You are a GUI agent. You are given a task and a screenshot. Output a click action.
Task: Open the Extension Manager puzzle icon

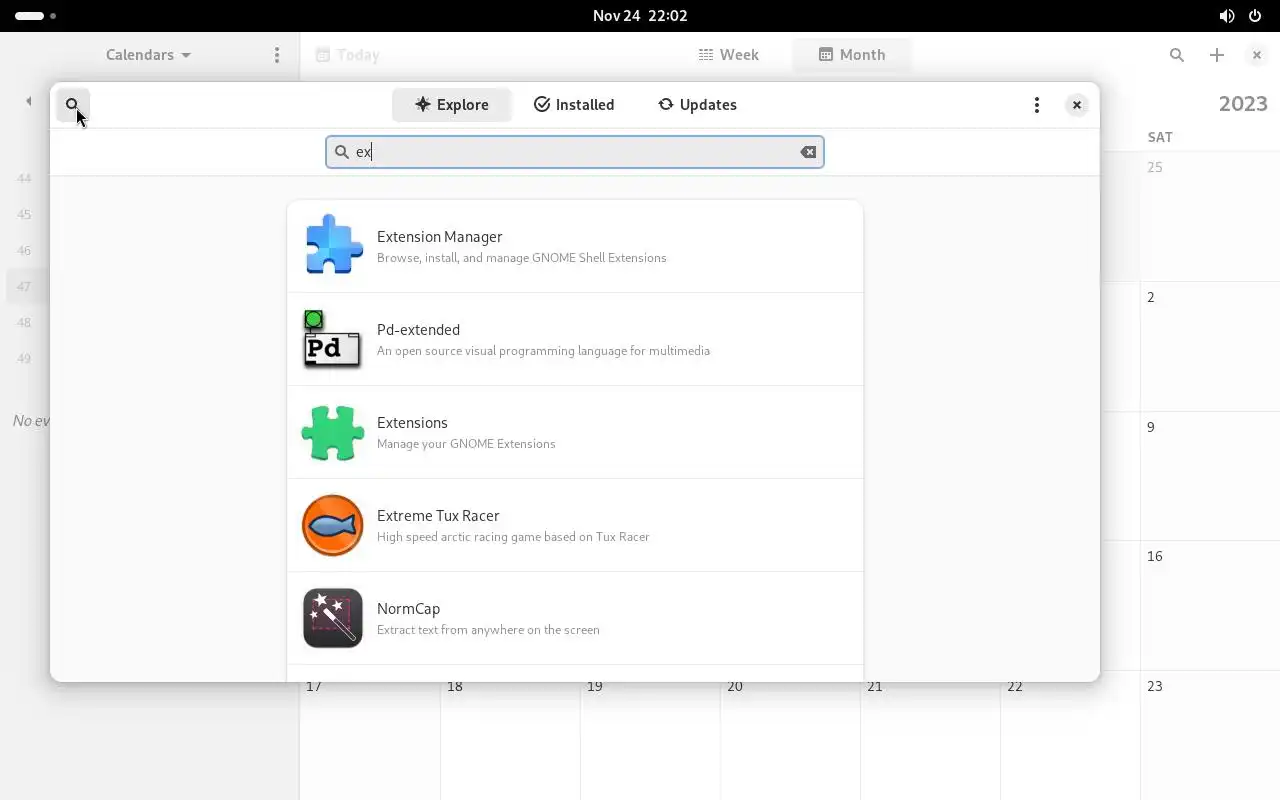tap(333, 246)
